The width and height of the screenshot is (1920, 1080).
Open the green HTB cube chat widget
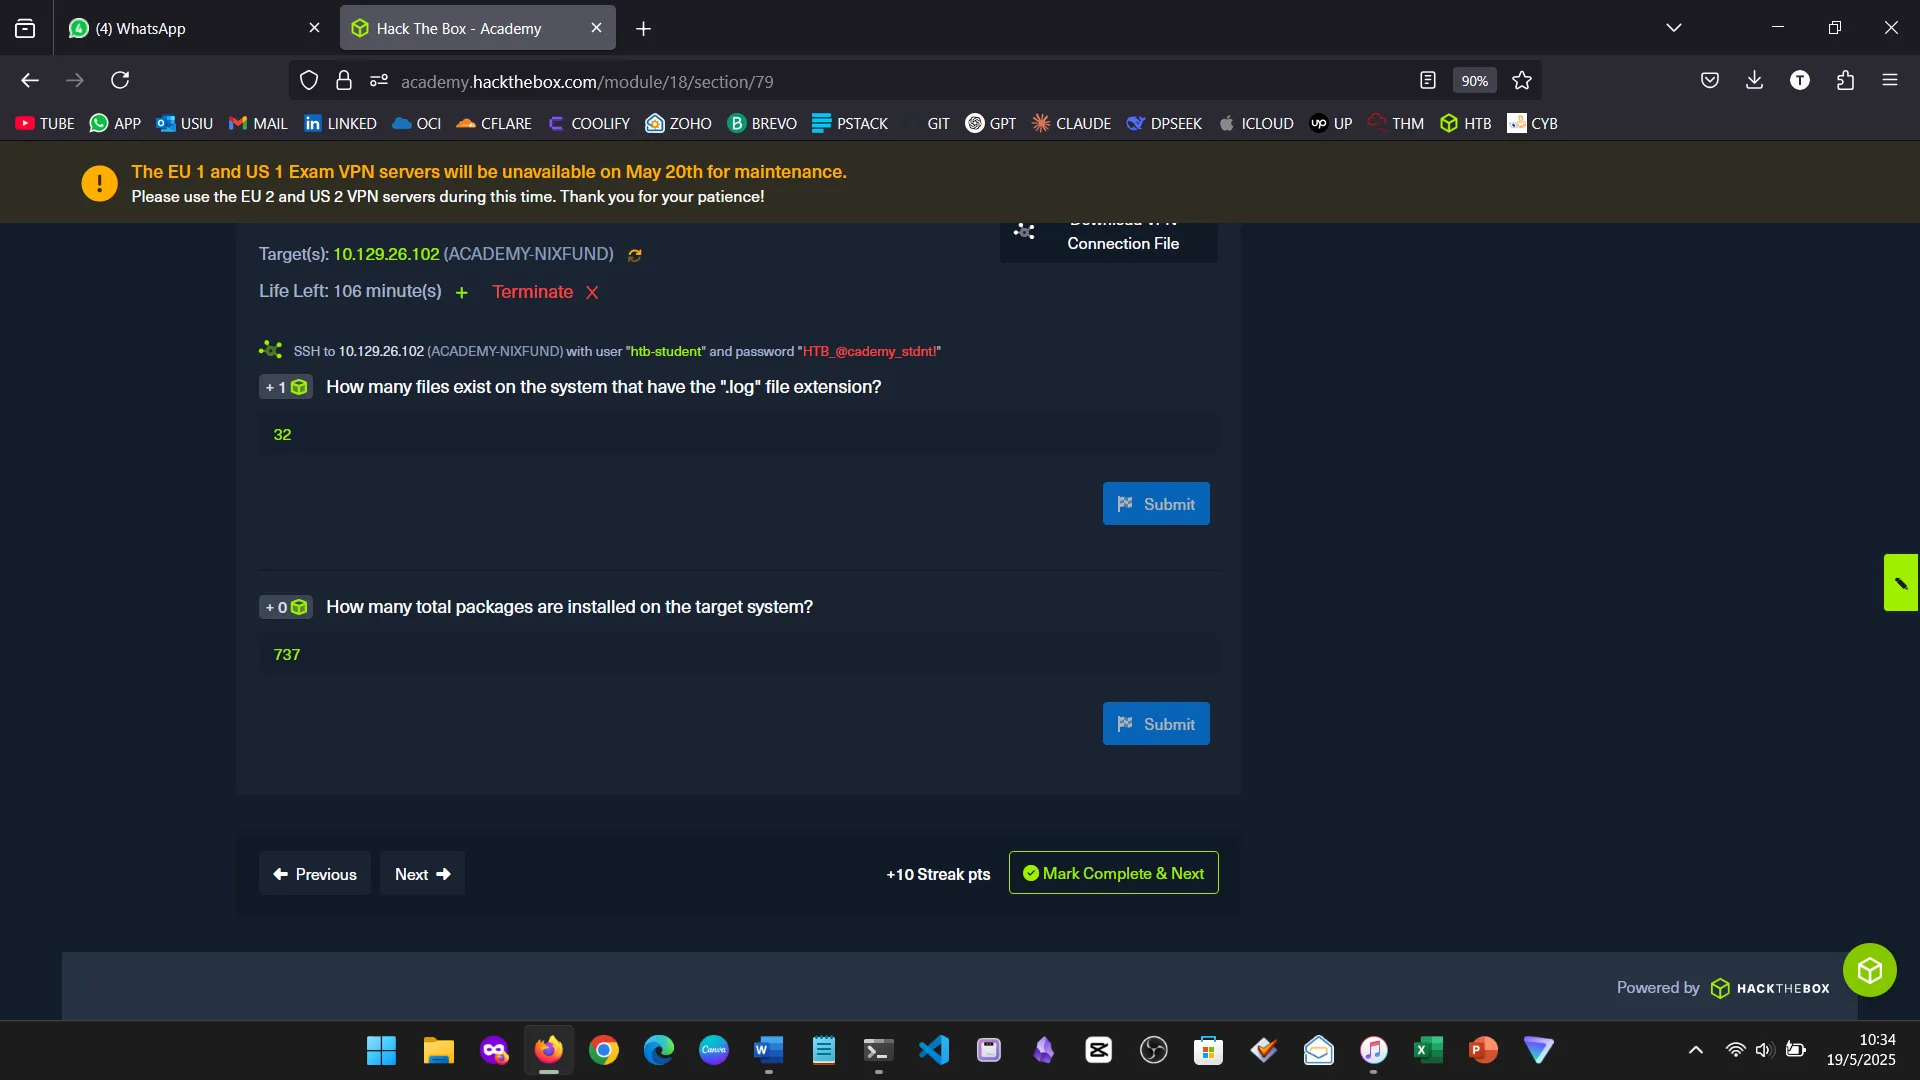click(1869, 970)
